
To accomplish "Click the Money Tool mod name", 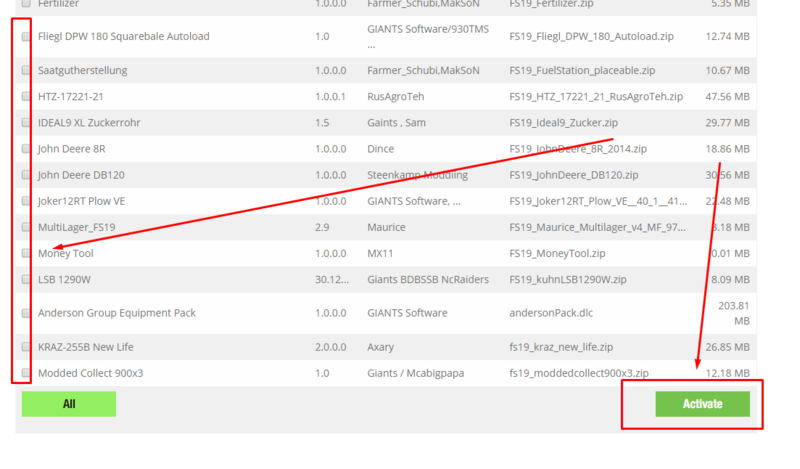I will (66, 254).
